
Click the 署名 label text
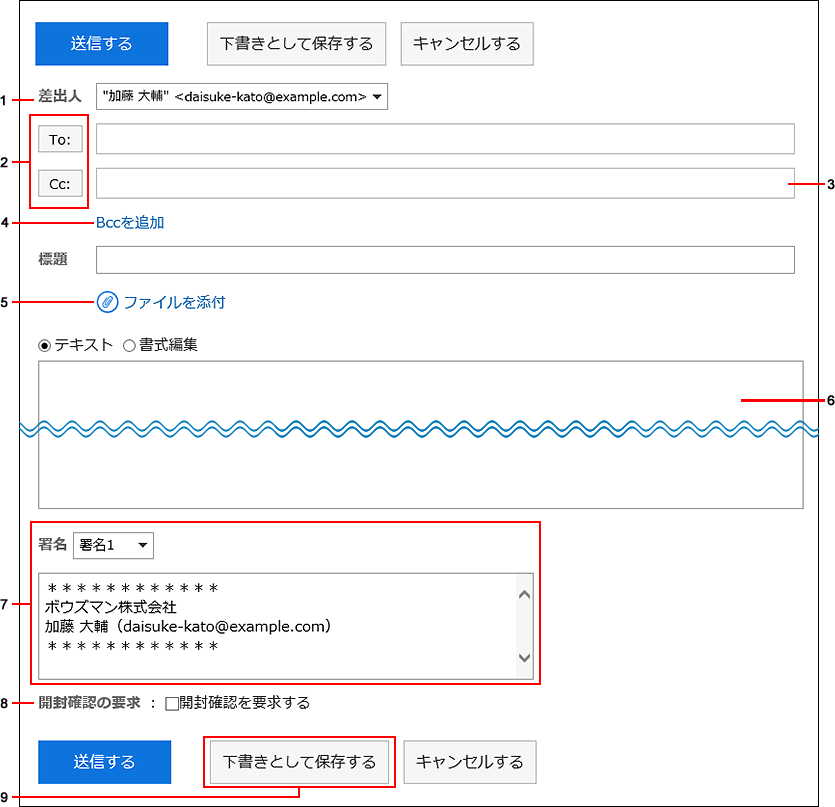[x=52, y=544]
